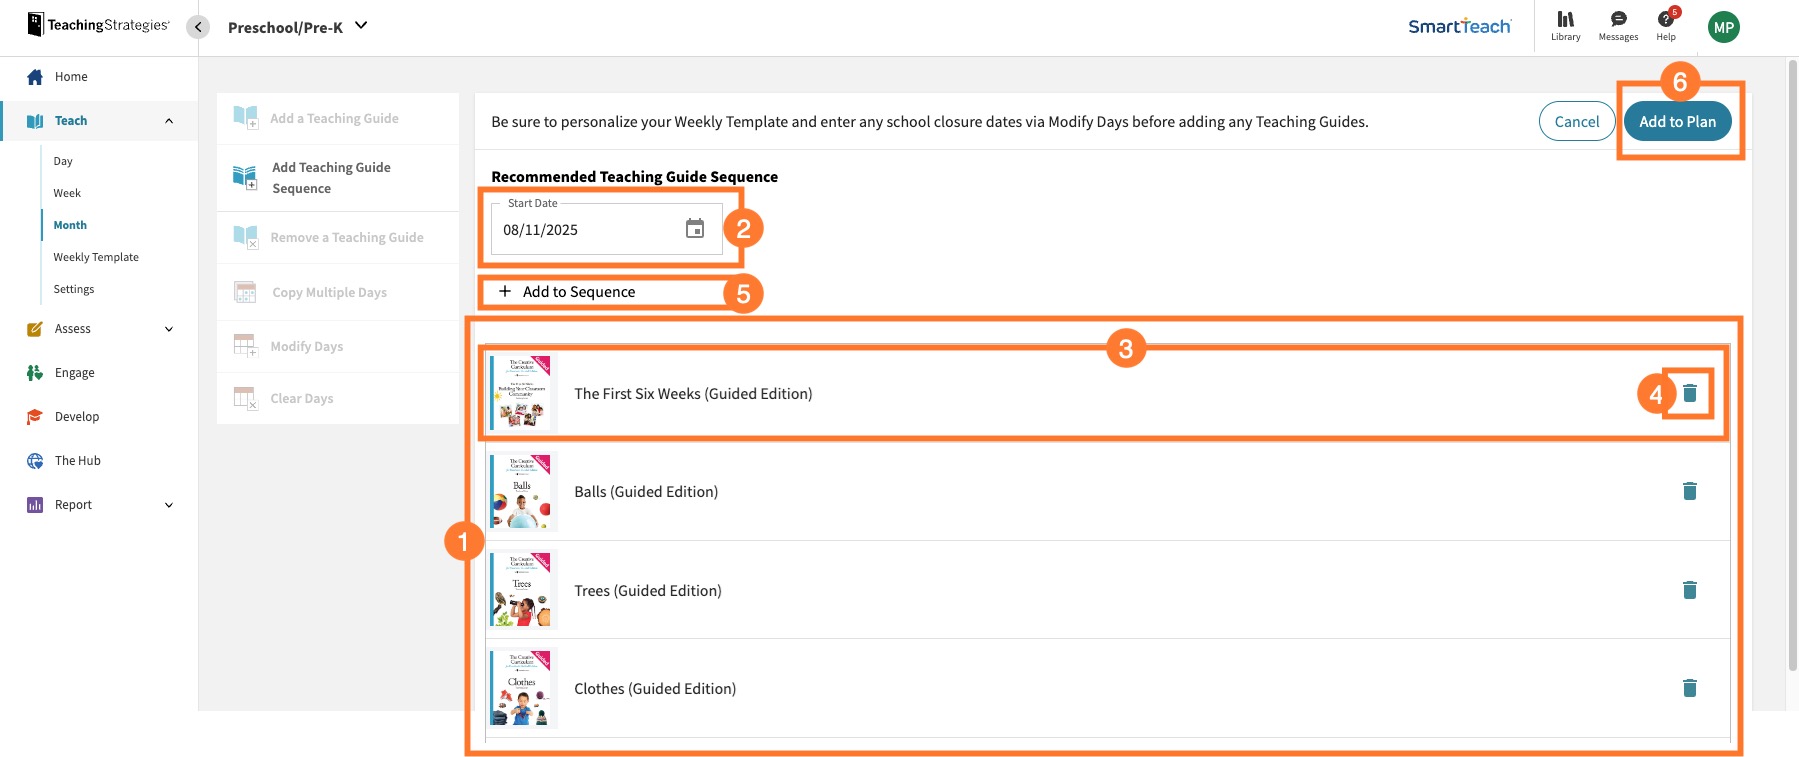Viewport: 1799px width, 757px height.
Task: Click the calendar icon in Start Date field
Action: 697,229
